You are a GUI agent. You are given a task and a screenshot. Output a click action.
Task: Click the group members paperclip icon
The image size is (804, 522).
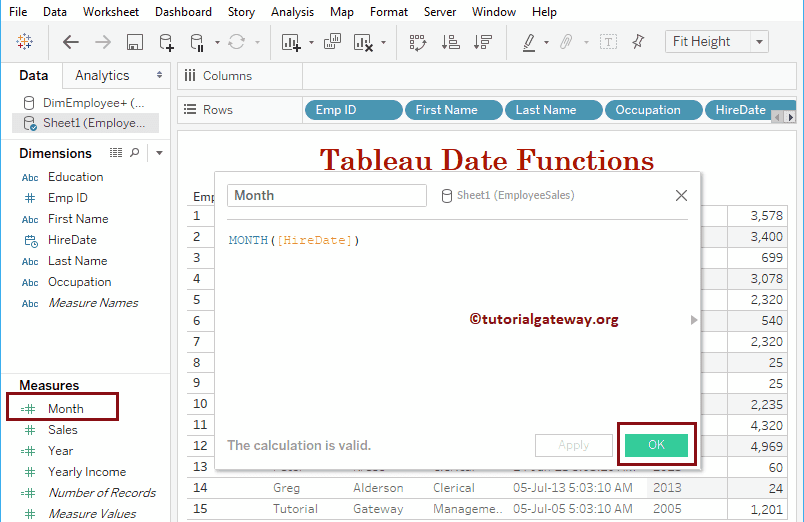tap(566, 42)
